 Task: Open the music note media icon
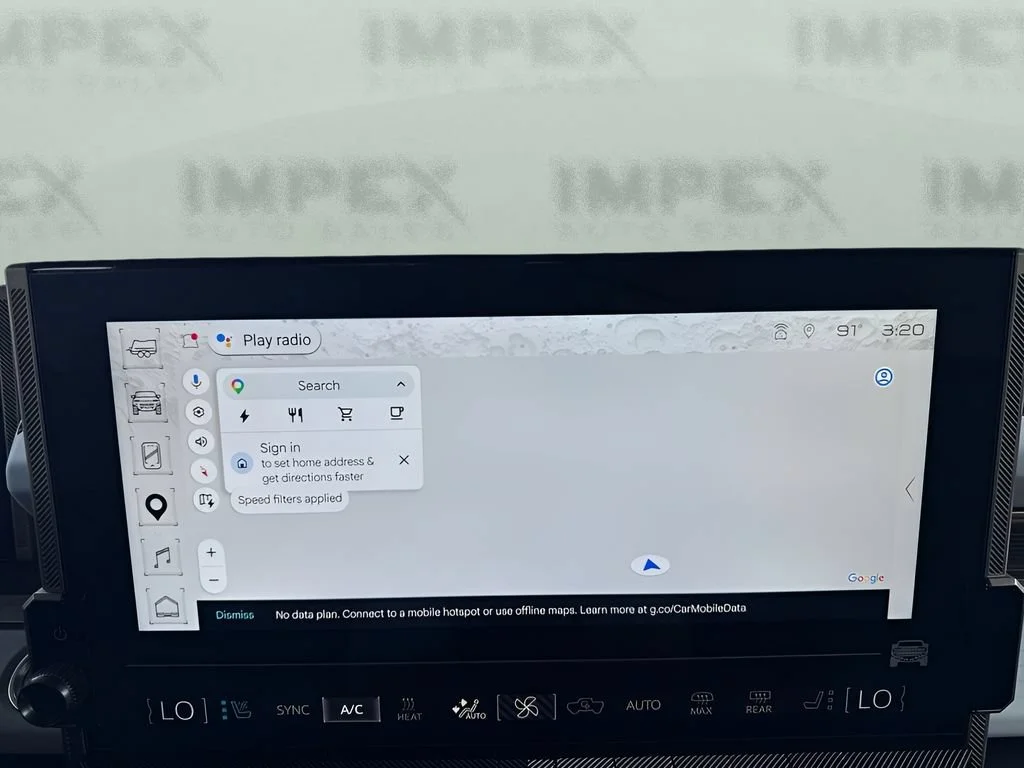pyautogui.click(x=161, y=558)
